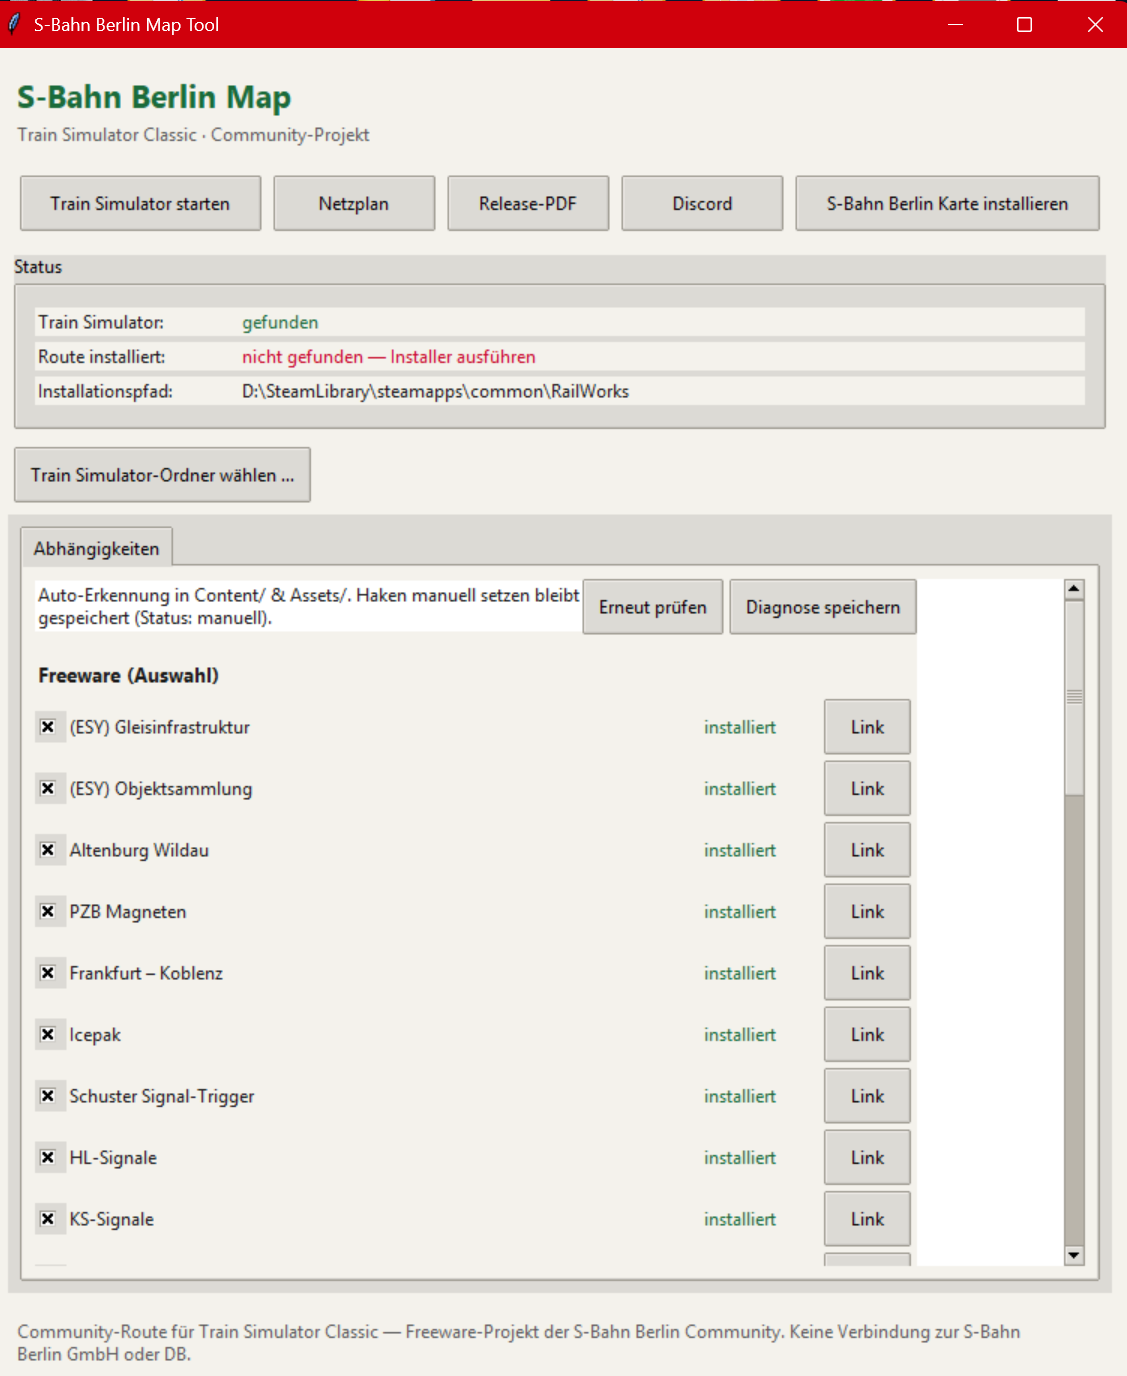
Task: Open Link for Schuster Signal-Trigger
Action: click(867, 1096)
